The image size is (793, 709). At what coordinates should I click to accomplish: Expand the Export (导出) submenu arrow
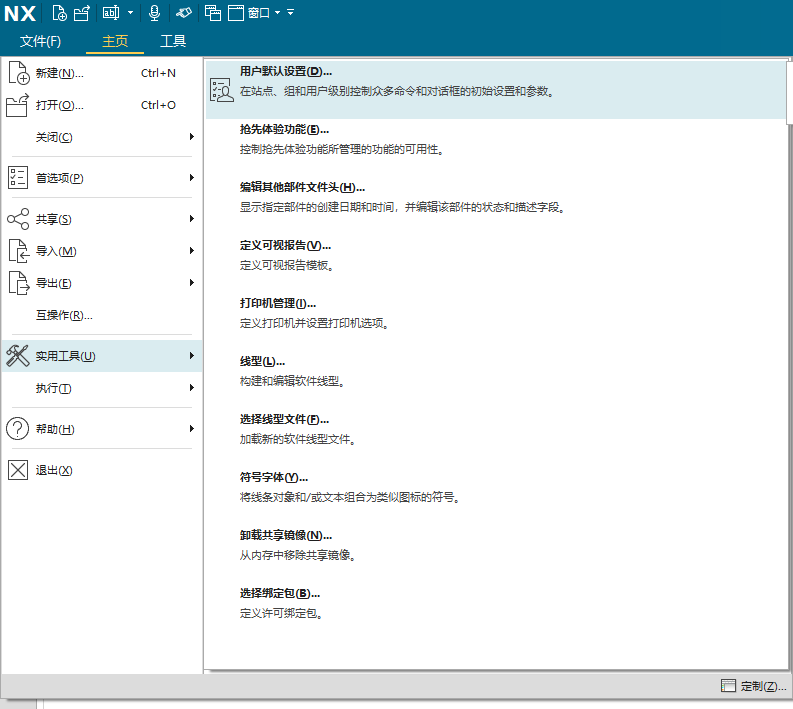coord(191,283)
